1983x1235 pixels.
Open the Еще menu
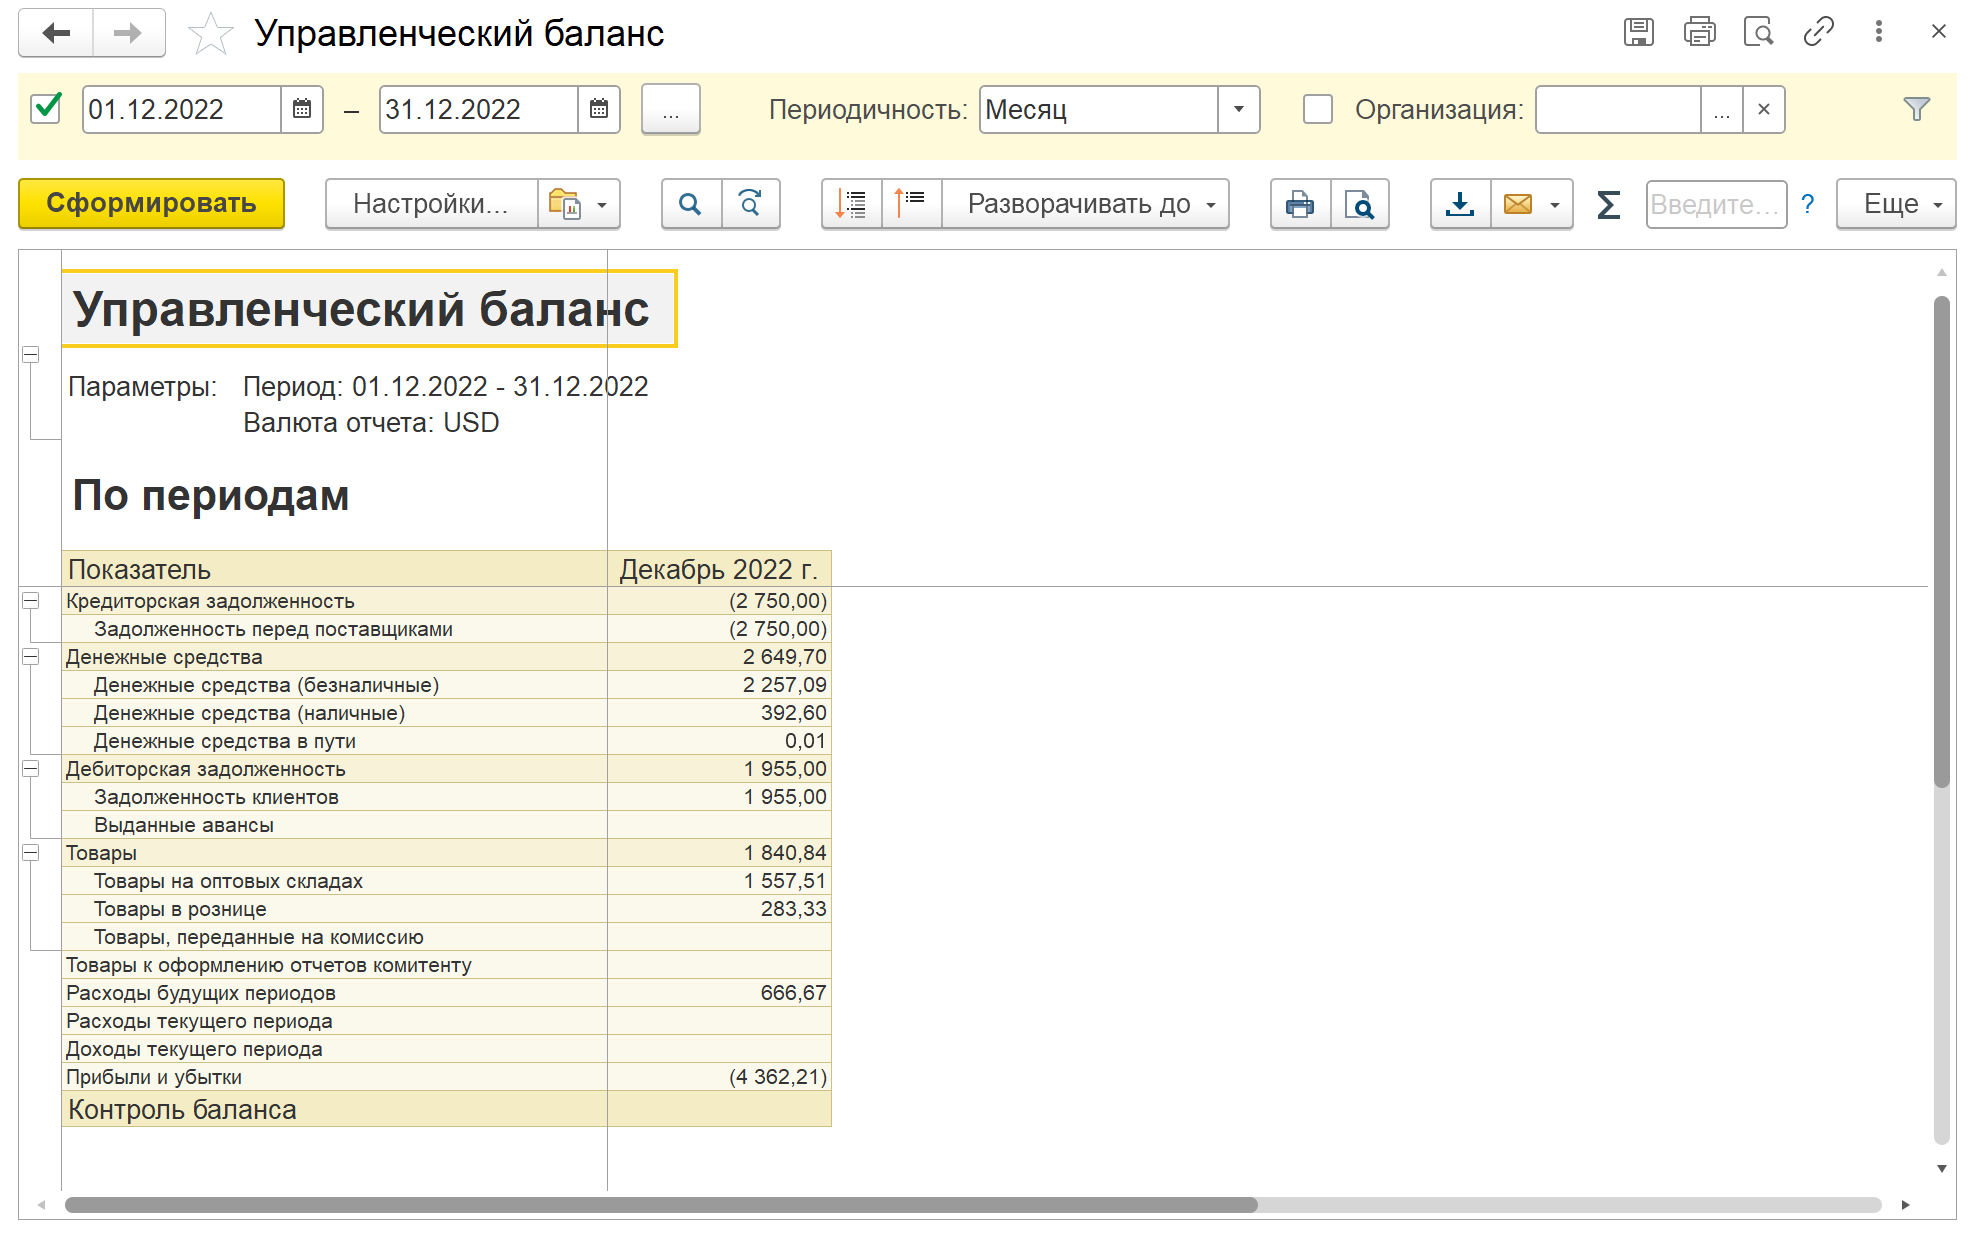point(1895,204)
